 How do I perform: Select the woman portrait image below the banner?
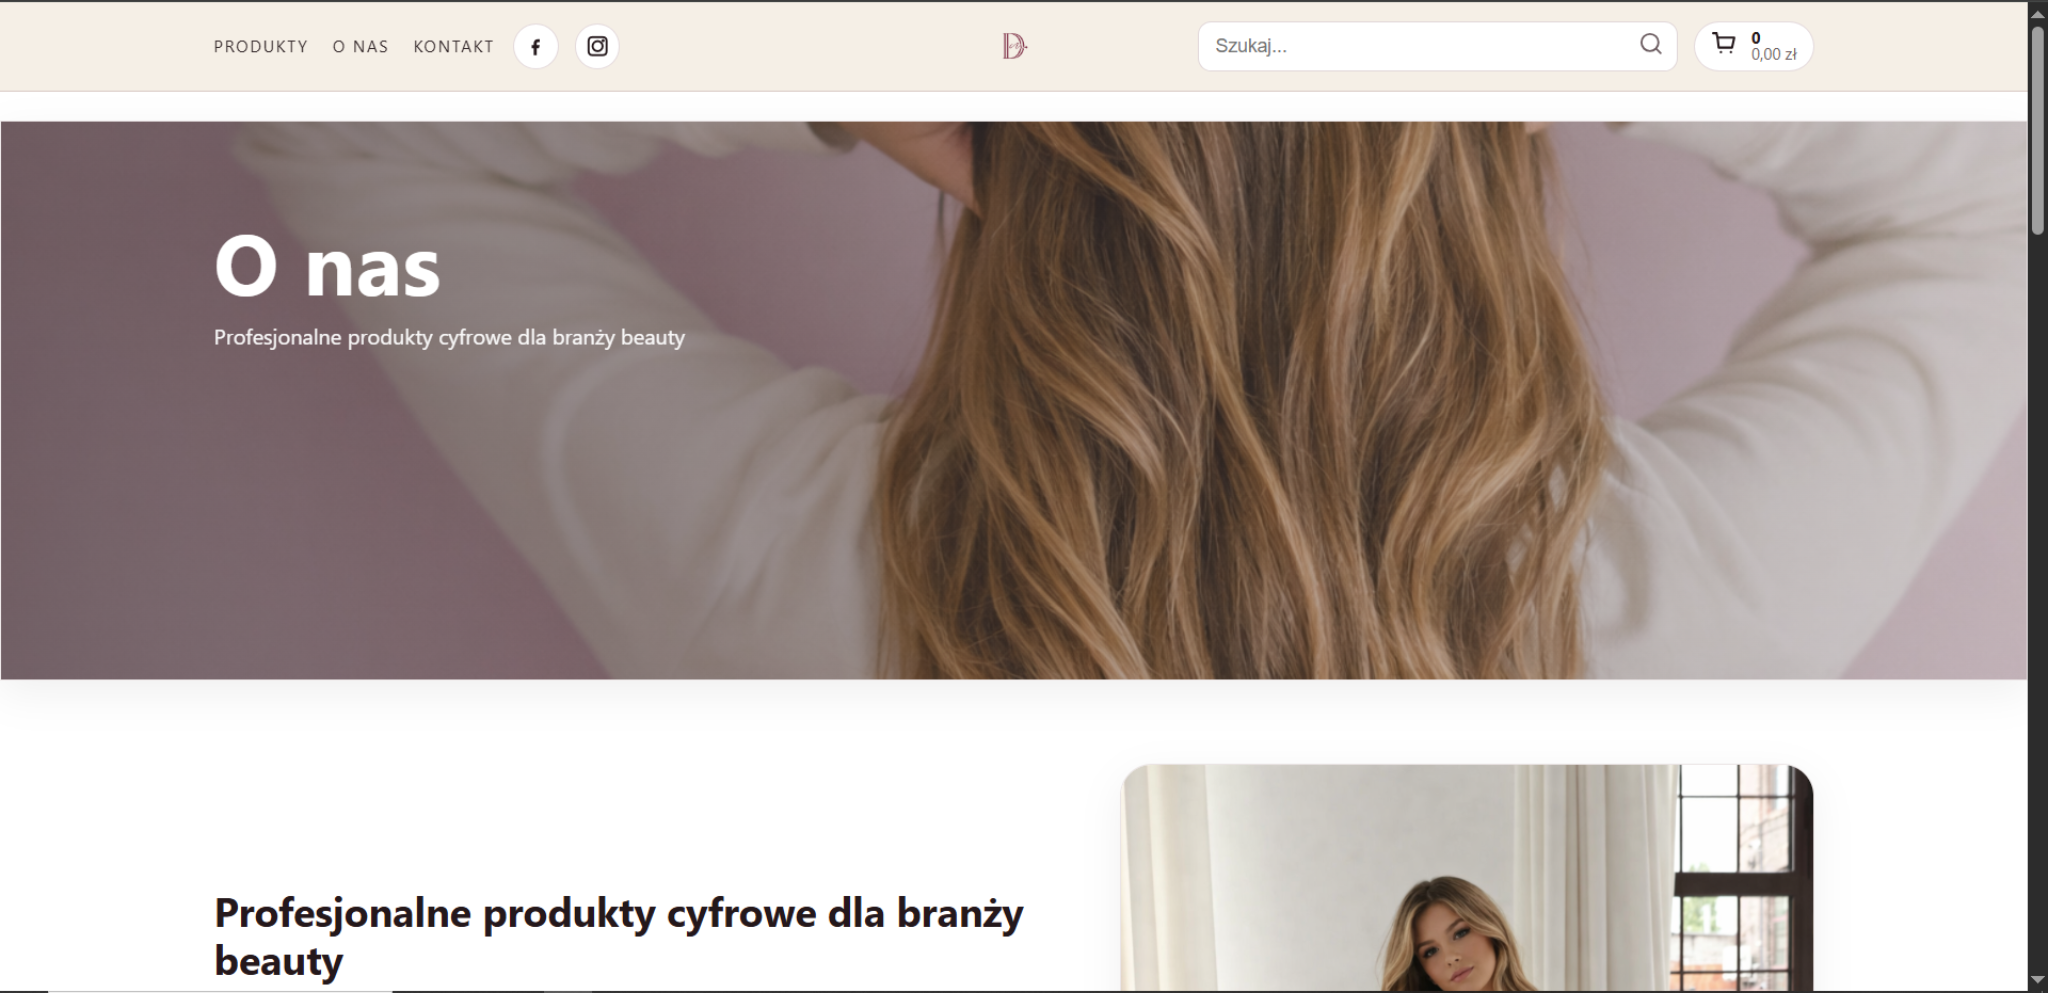point(1466,880)
